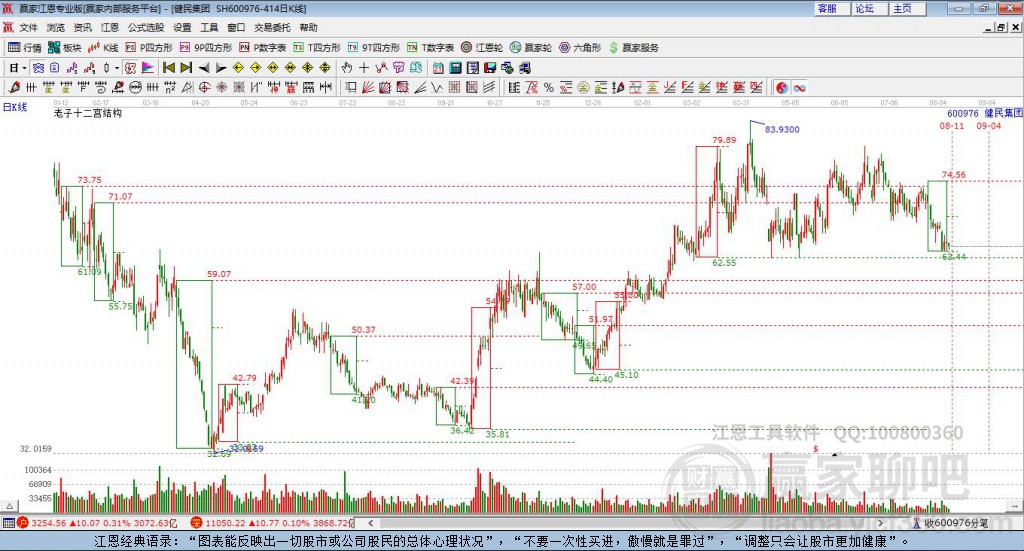Click the grid icon in status bar
Screen dimensions: 1024x551
8,523
